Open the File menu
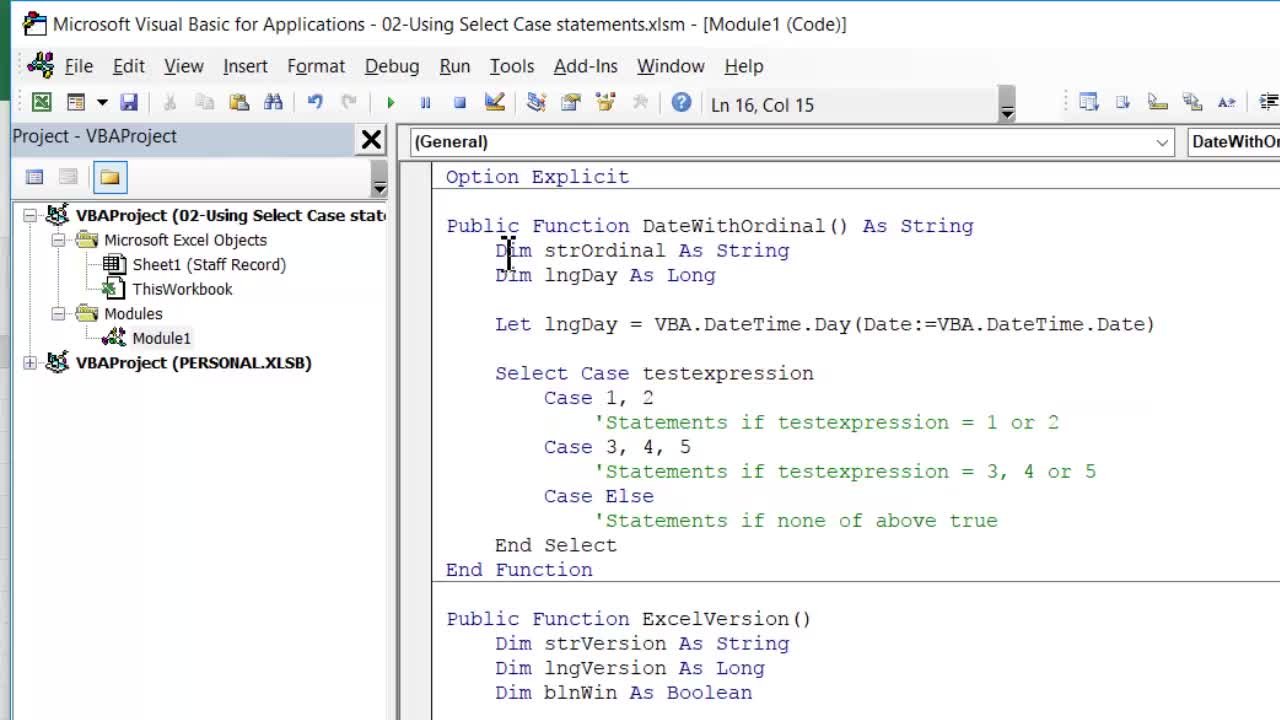 click(79, 66)
